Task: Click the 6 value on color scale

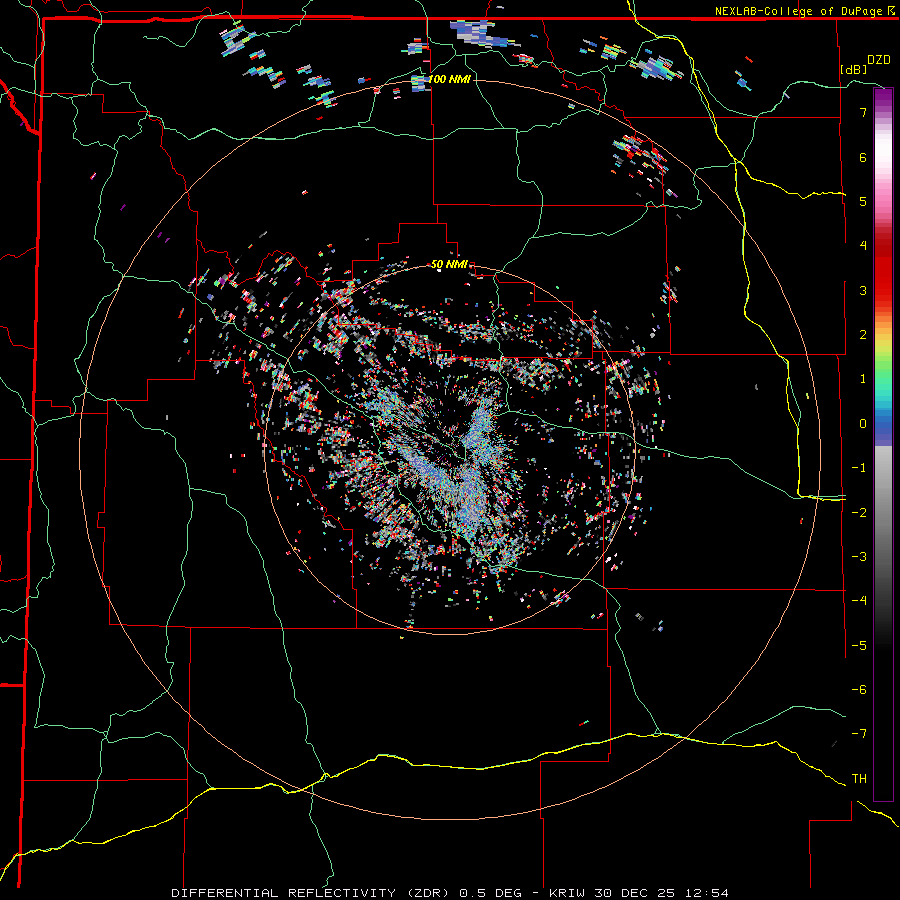Action: click(863, 157)
